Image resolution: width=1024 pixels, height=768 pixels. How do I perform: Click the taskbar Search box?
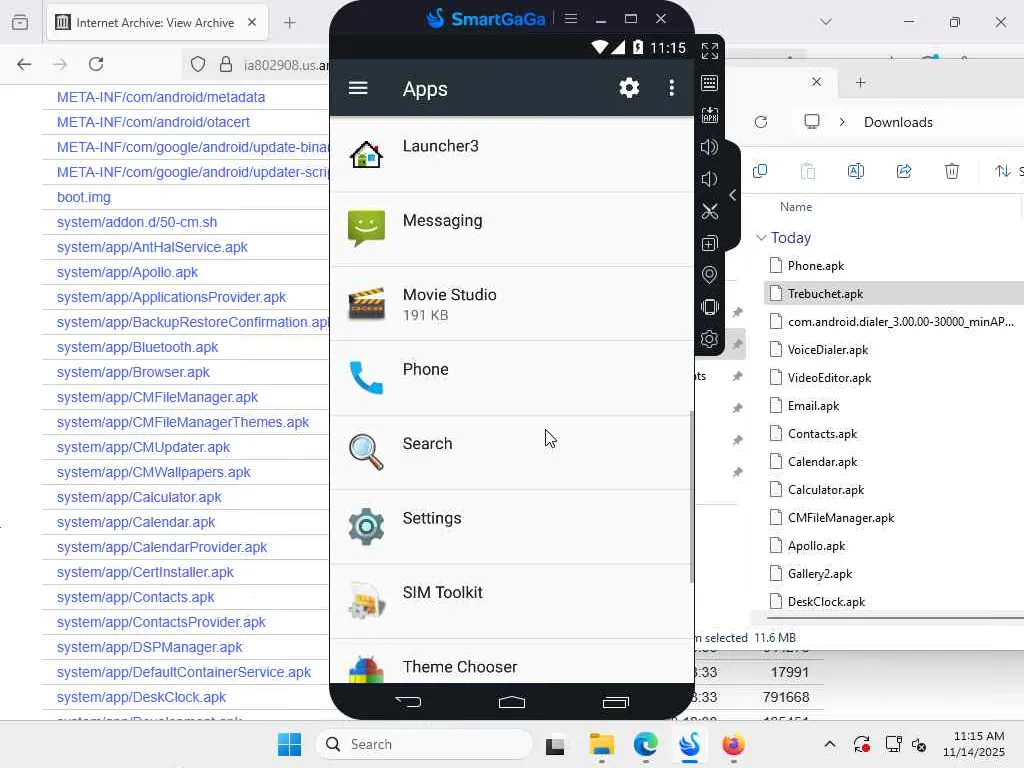(424, 744)
